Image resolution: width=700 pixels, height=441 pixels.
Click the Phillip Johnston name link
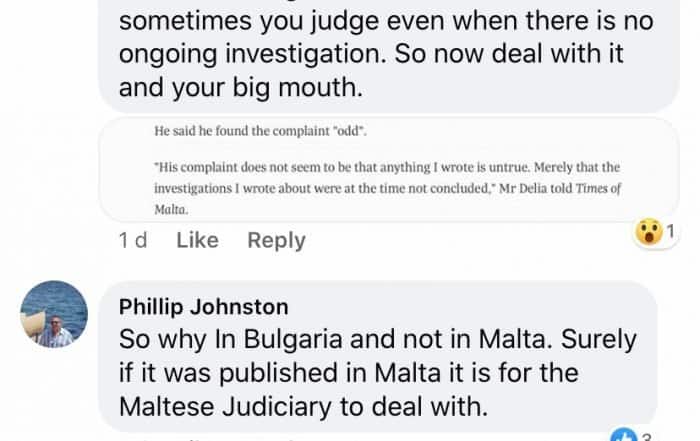(x=203, y=306)
